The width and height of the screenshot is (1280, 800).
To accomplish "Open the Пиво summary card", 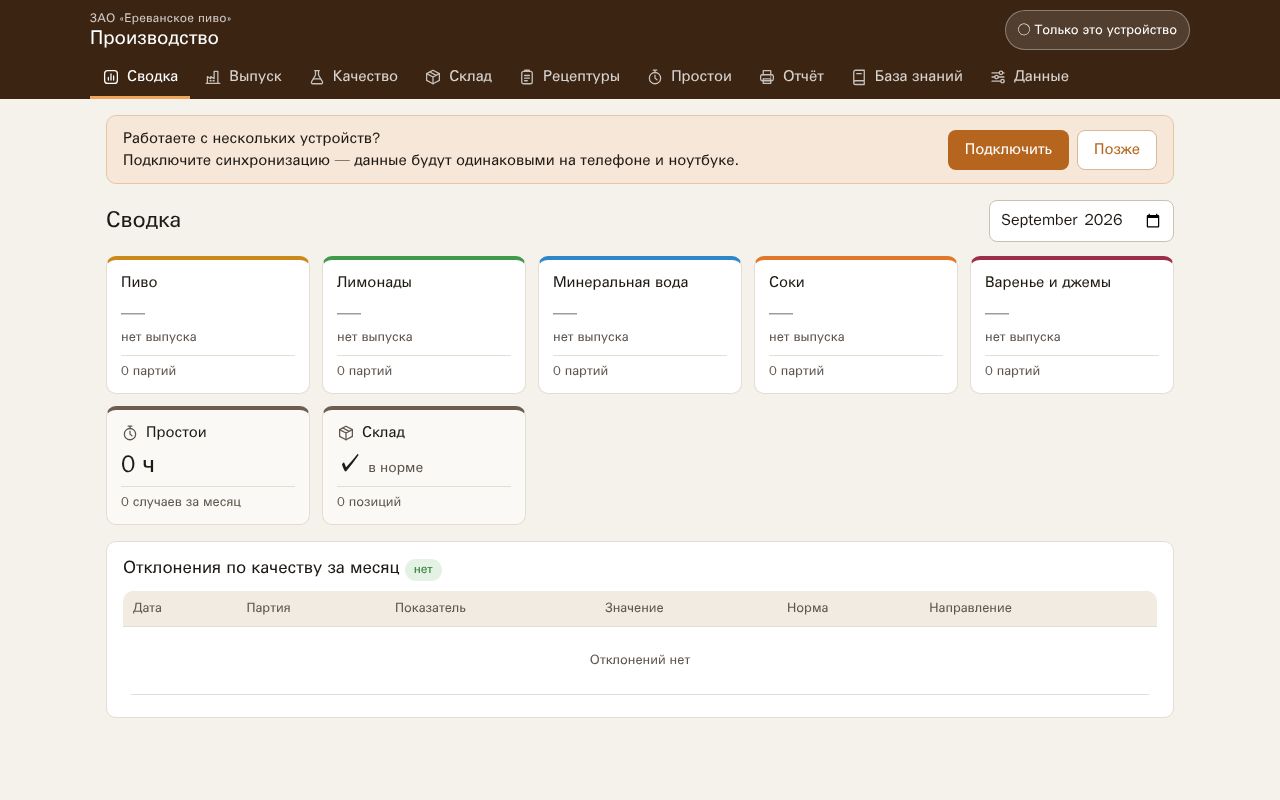I will click(x=208, y=325).
